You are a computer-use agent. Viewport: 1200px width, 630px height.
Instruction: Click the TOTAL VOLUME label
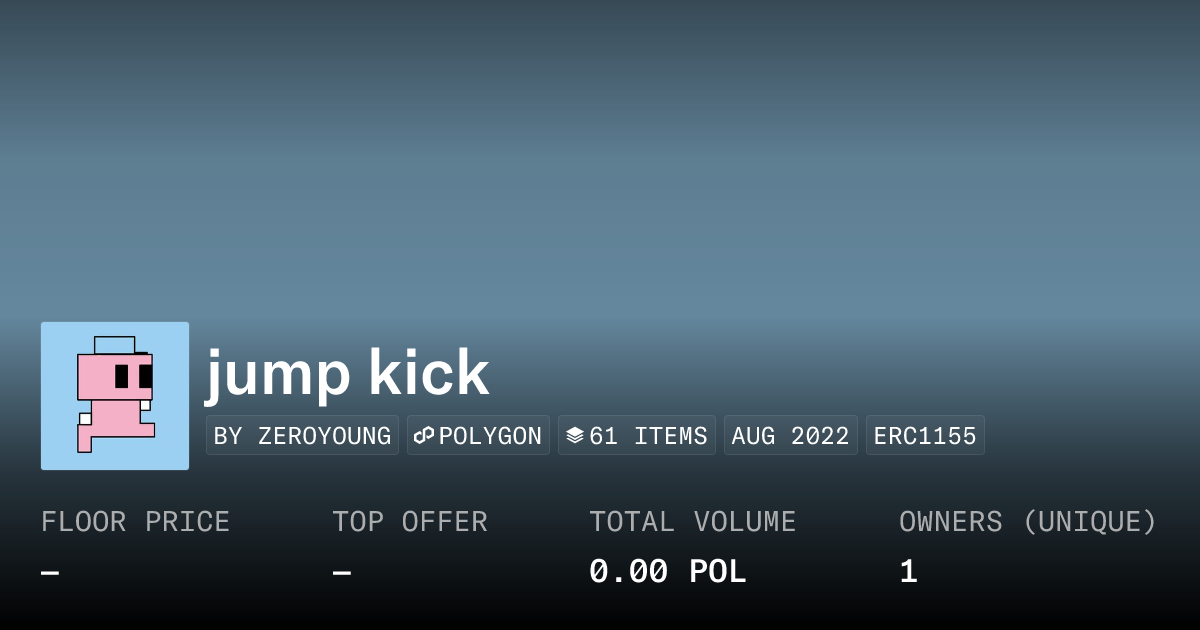tap(692, 522)
